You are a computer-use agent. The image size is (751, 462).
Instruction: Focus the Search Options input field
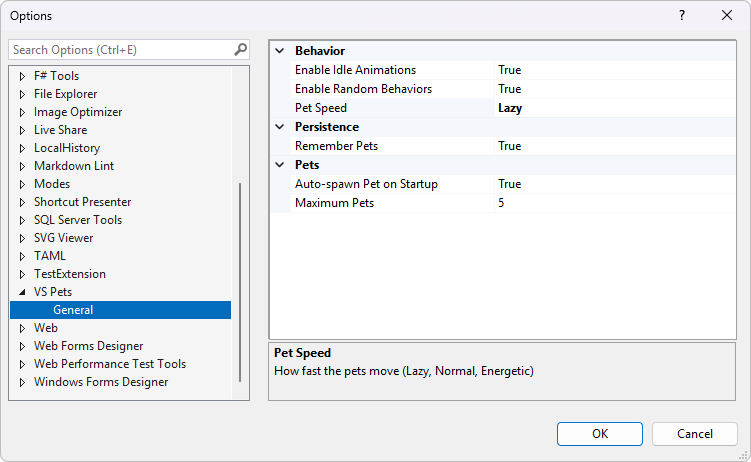(x=120, y=49)
